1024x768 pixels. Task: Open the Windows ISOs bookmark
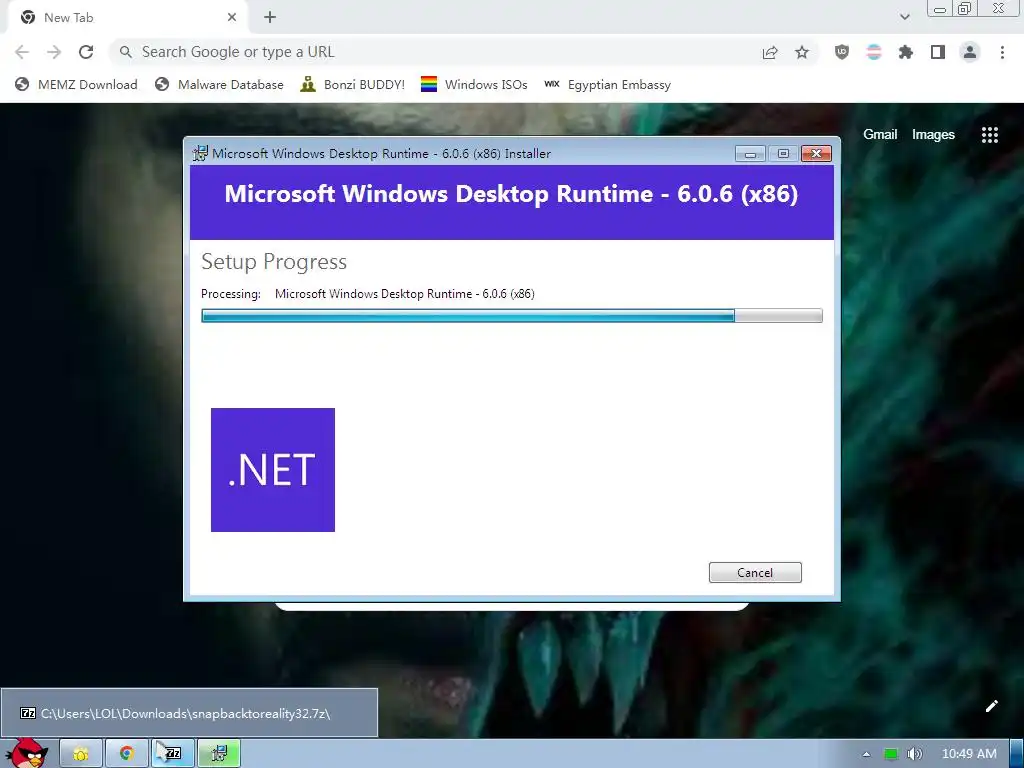(x=474, y=85)
